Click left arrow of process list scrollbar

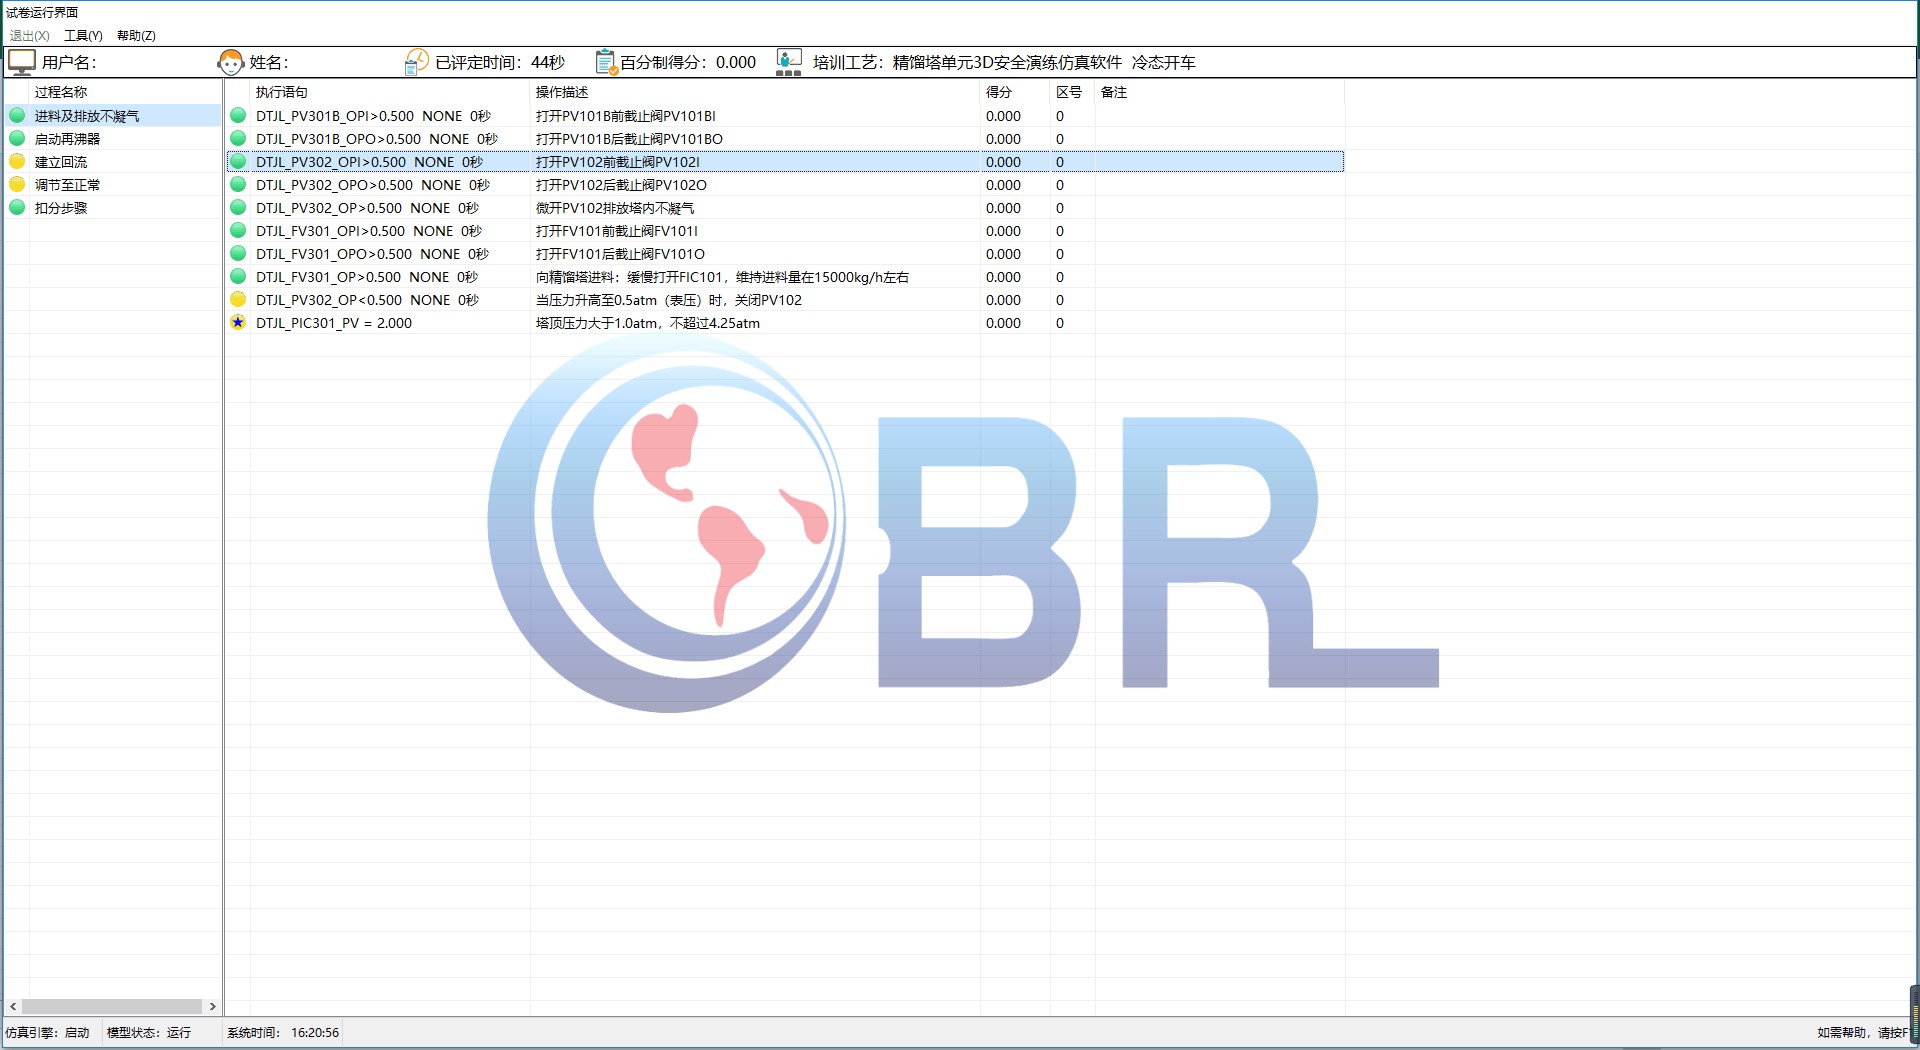(x=13, y=1006)
